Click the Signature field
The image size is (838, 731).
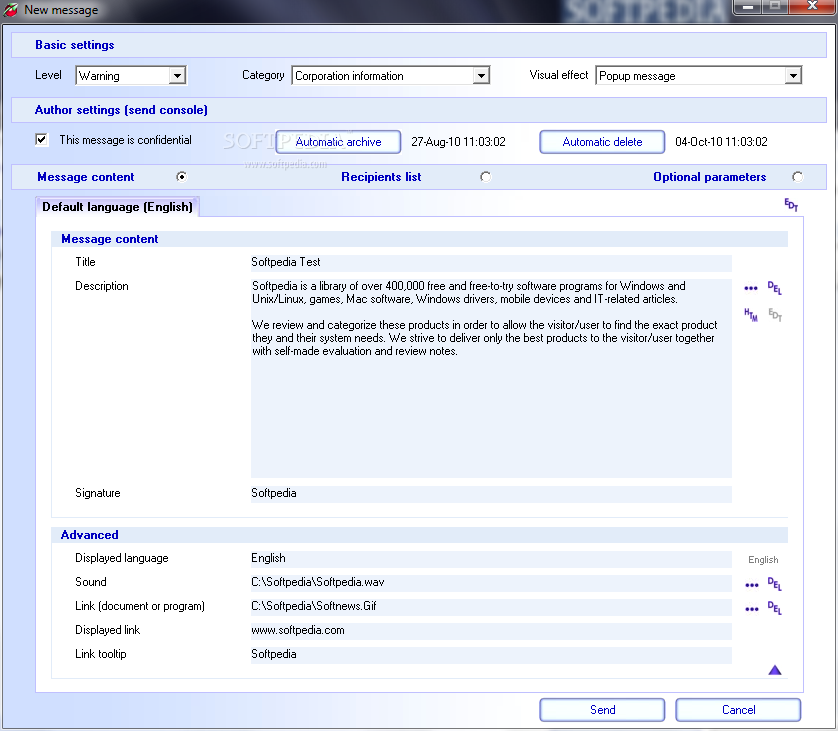[x=491, y=494]
